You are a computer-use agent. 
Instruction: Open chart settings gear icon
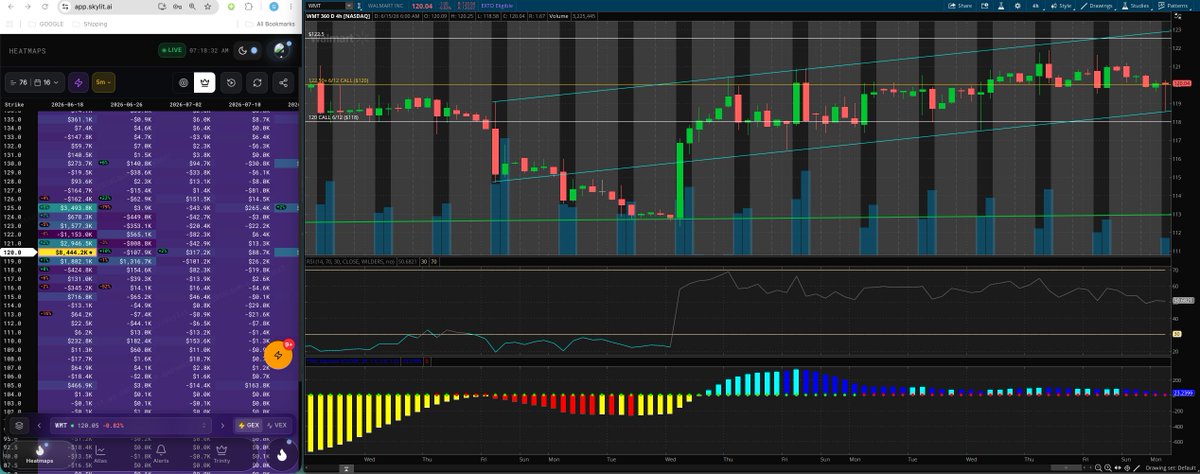1017,6
